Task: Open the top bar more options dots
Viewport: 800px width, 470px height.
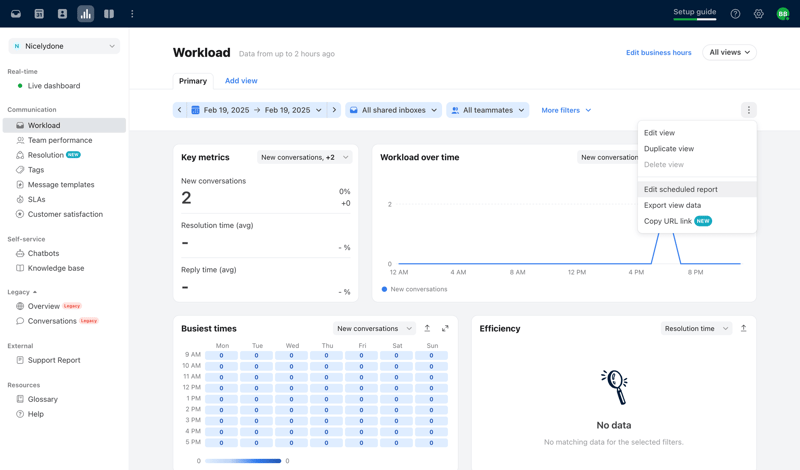Action: coord(132,14)
